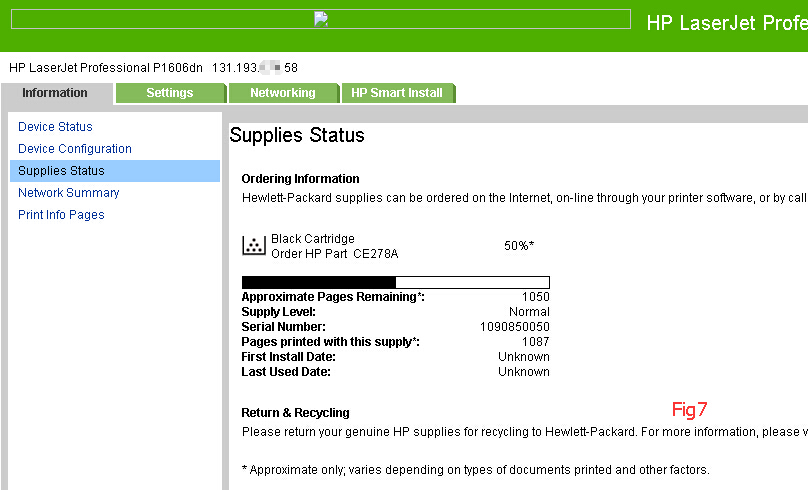The width and height of the screenshot is (808, 490).
Task: Click the Ordering Information heading
Action: click(x=300, y=179)
